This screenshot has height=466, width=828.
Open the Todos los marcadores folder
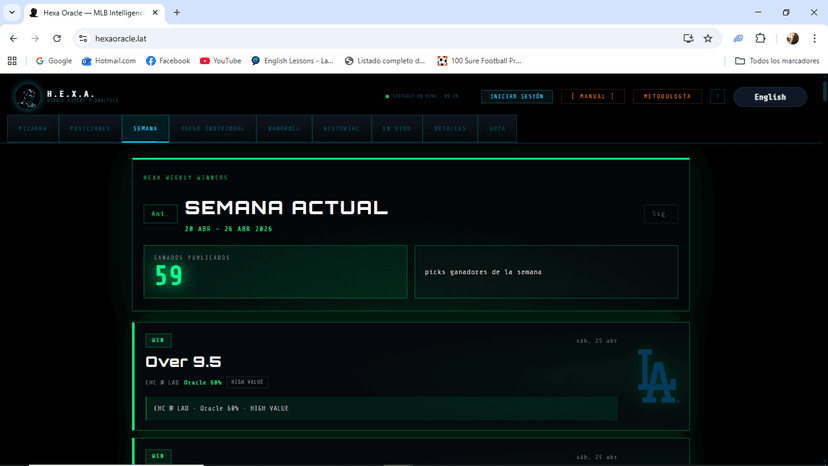pyautogui.click(x=777, y=61)
